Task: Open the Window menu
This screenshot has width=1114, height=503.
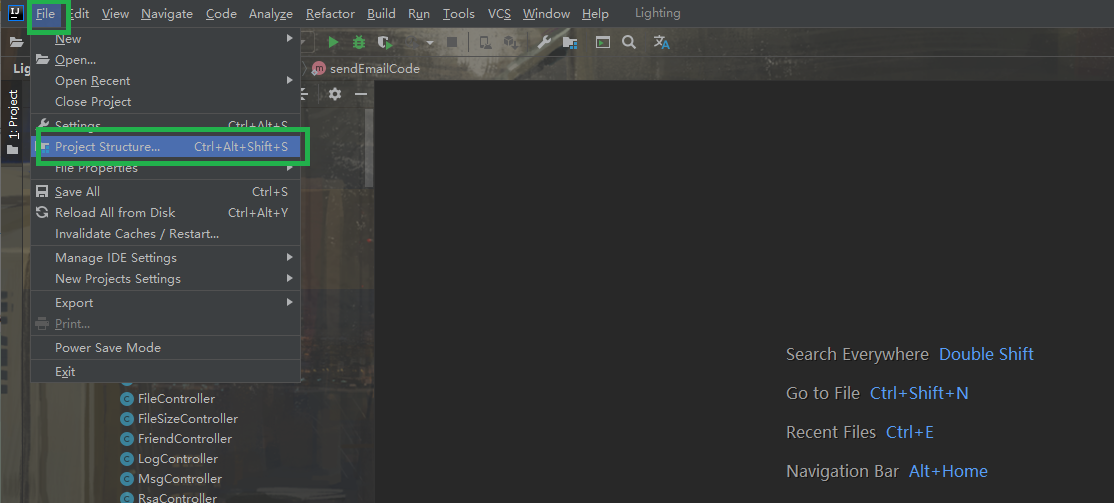Action: 546,13
